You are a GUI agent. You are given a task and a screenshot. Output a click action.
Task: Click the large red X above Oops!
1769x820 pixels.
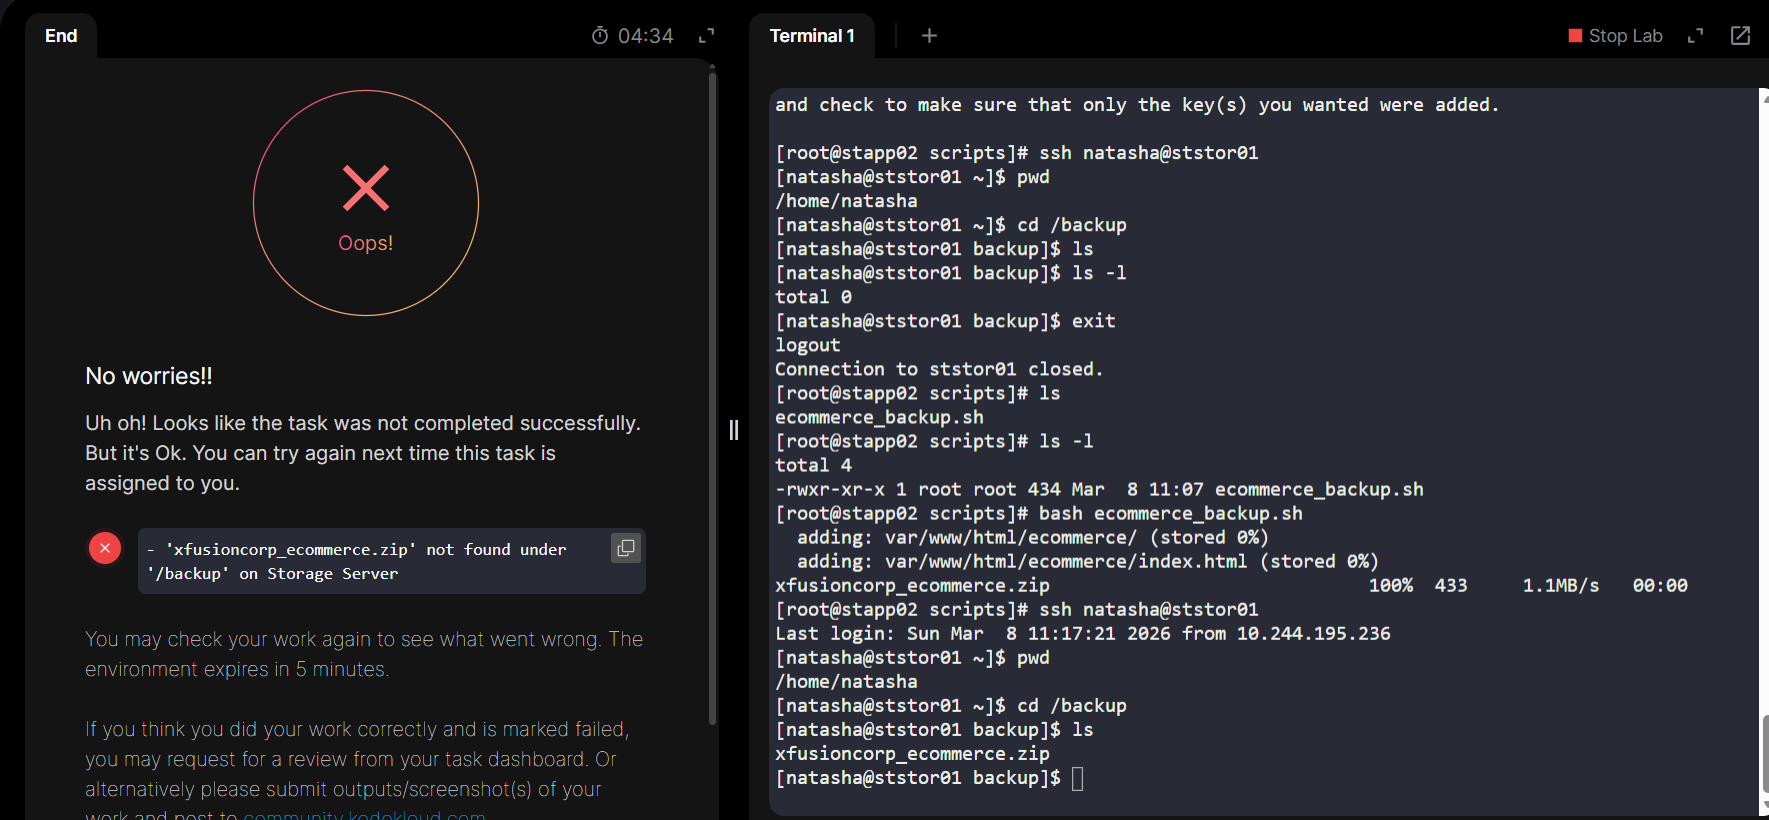point(366,188)
